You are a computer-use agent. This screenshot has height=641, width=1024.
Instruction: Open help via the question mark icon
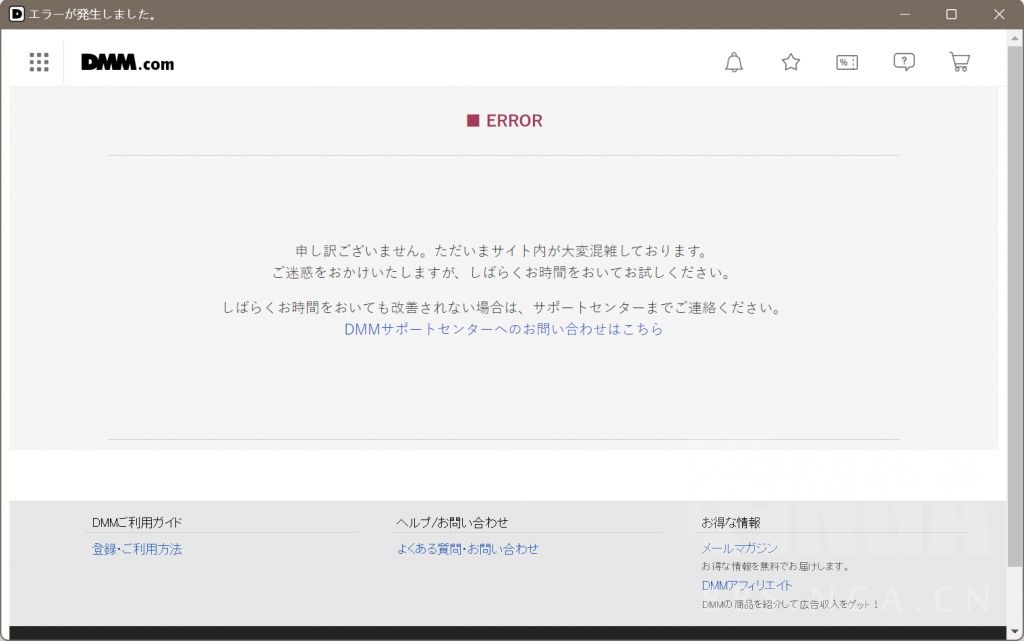[x=904, y=61]
